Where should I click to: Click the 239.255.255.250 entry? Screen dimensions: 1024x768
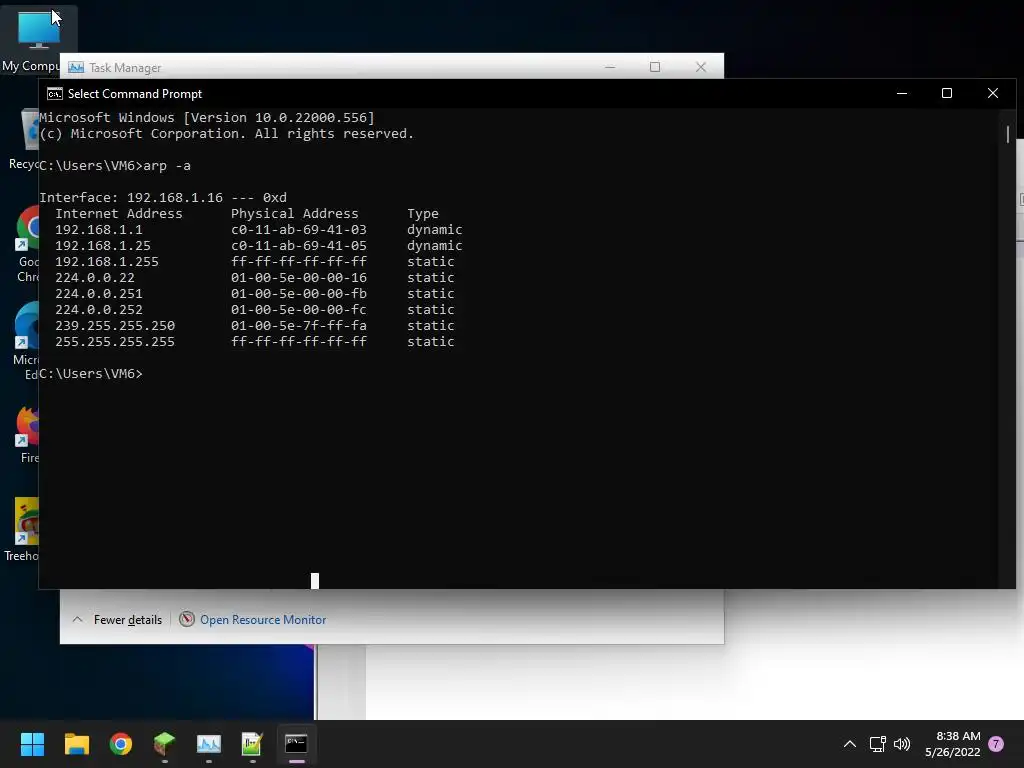(115, 326)
